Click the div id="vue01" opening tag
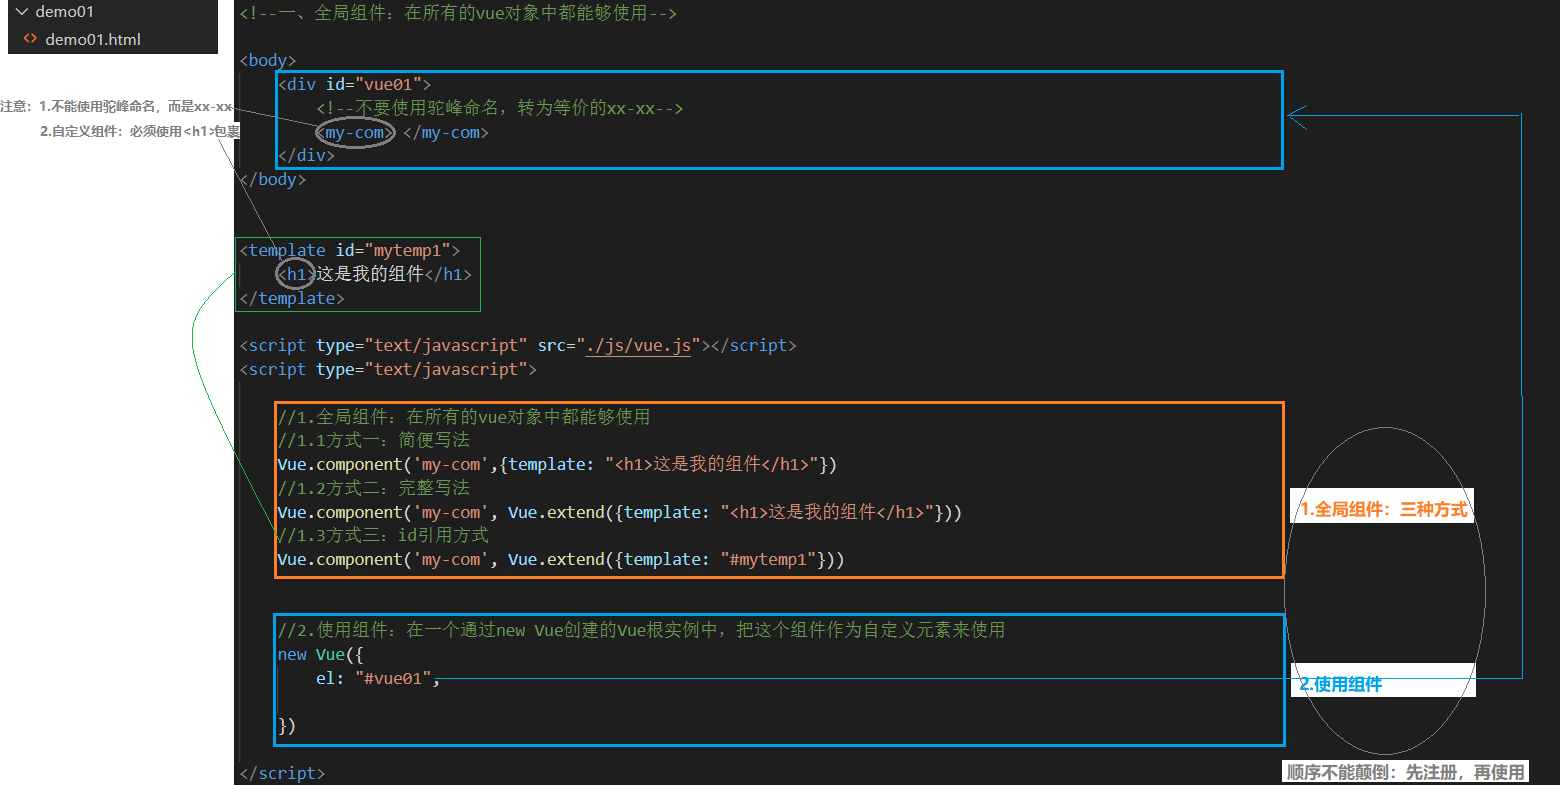This screenshot has height=786, width=1560. pos(354,85)
